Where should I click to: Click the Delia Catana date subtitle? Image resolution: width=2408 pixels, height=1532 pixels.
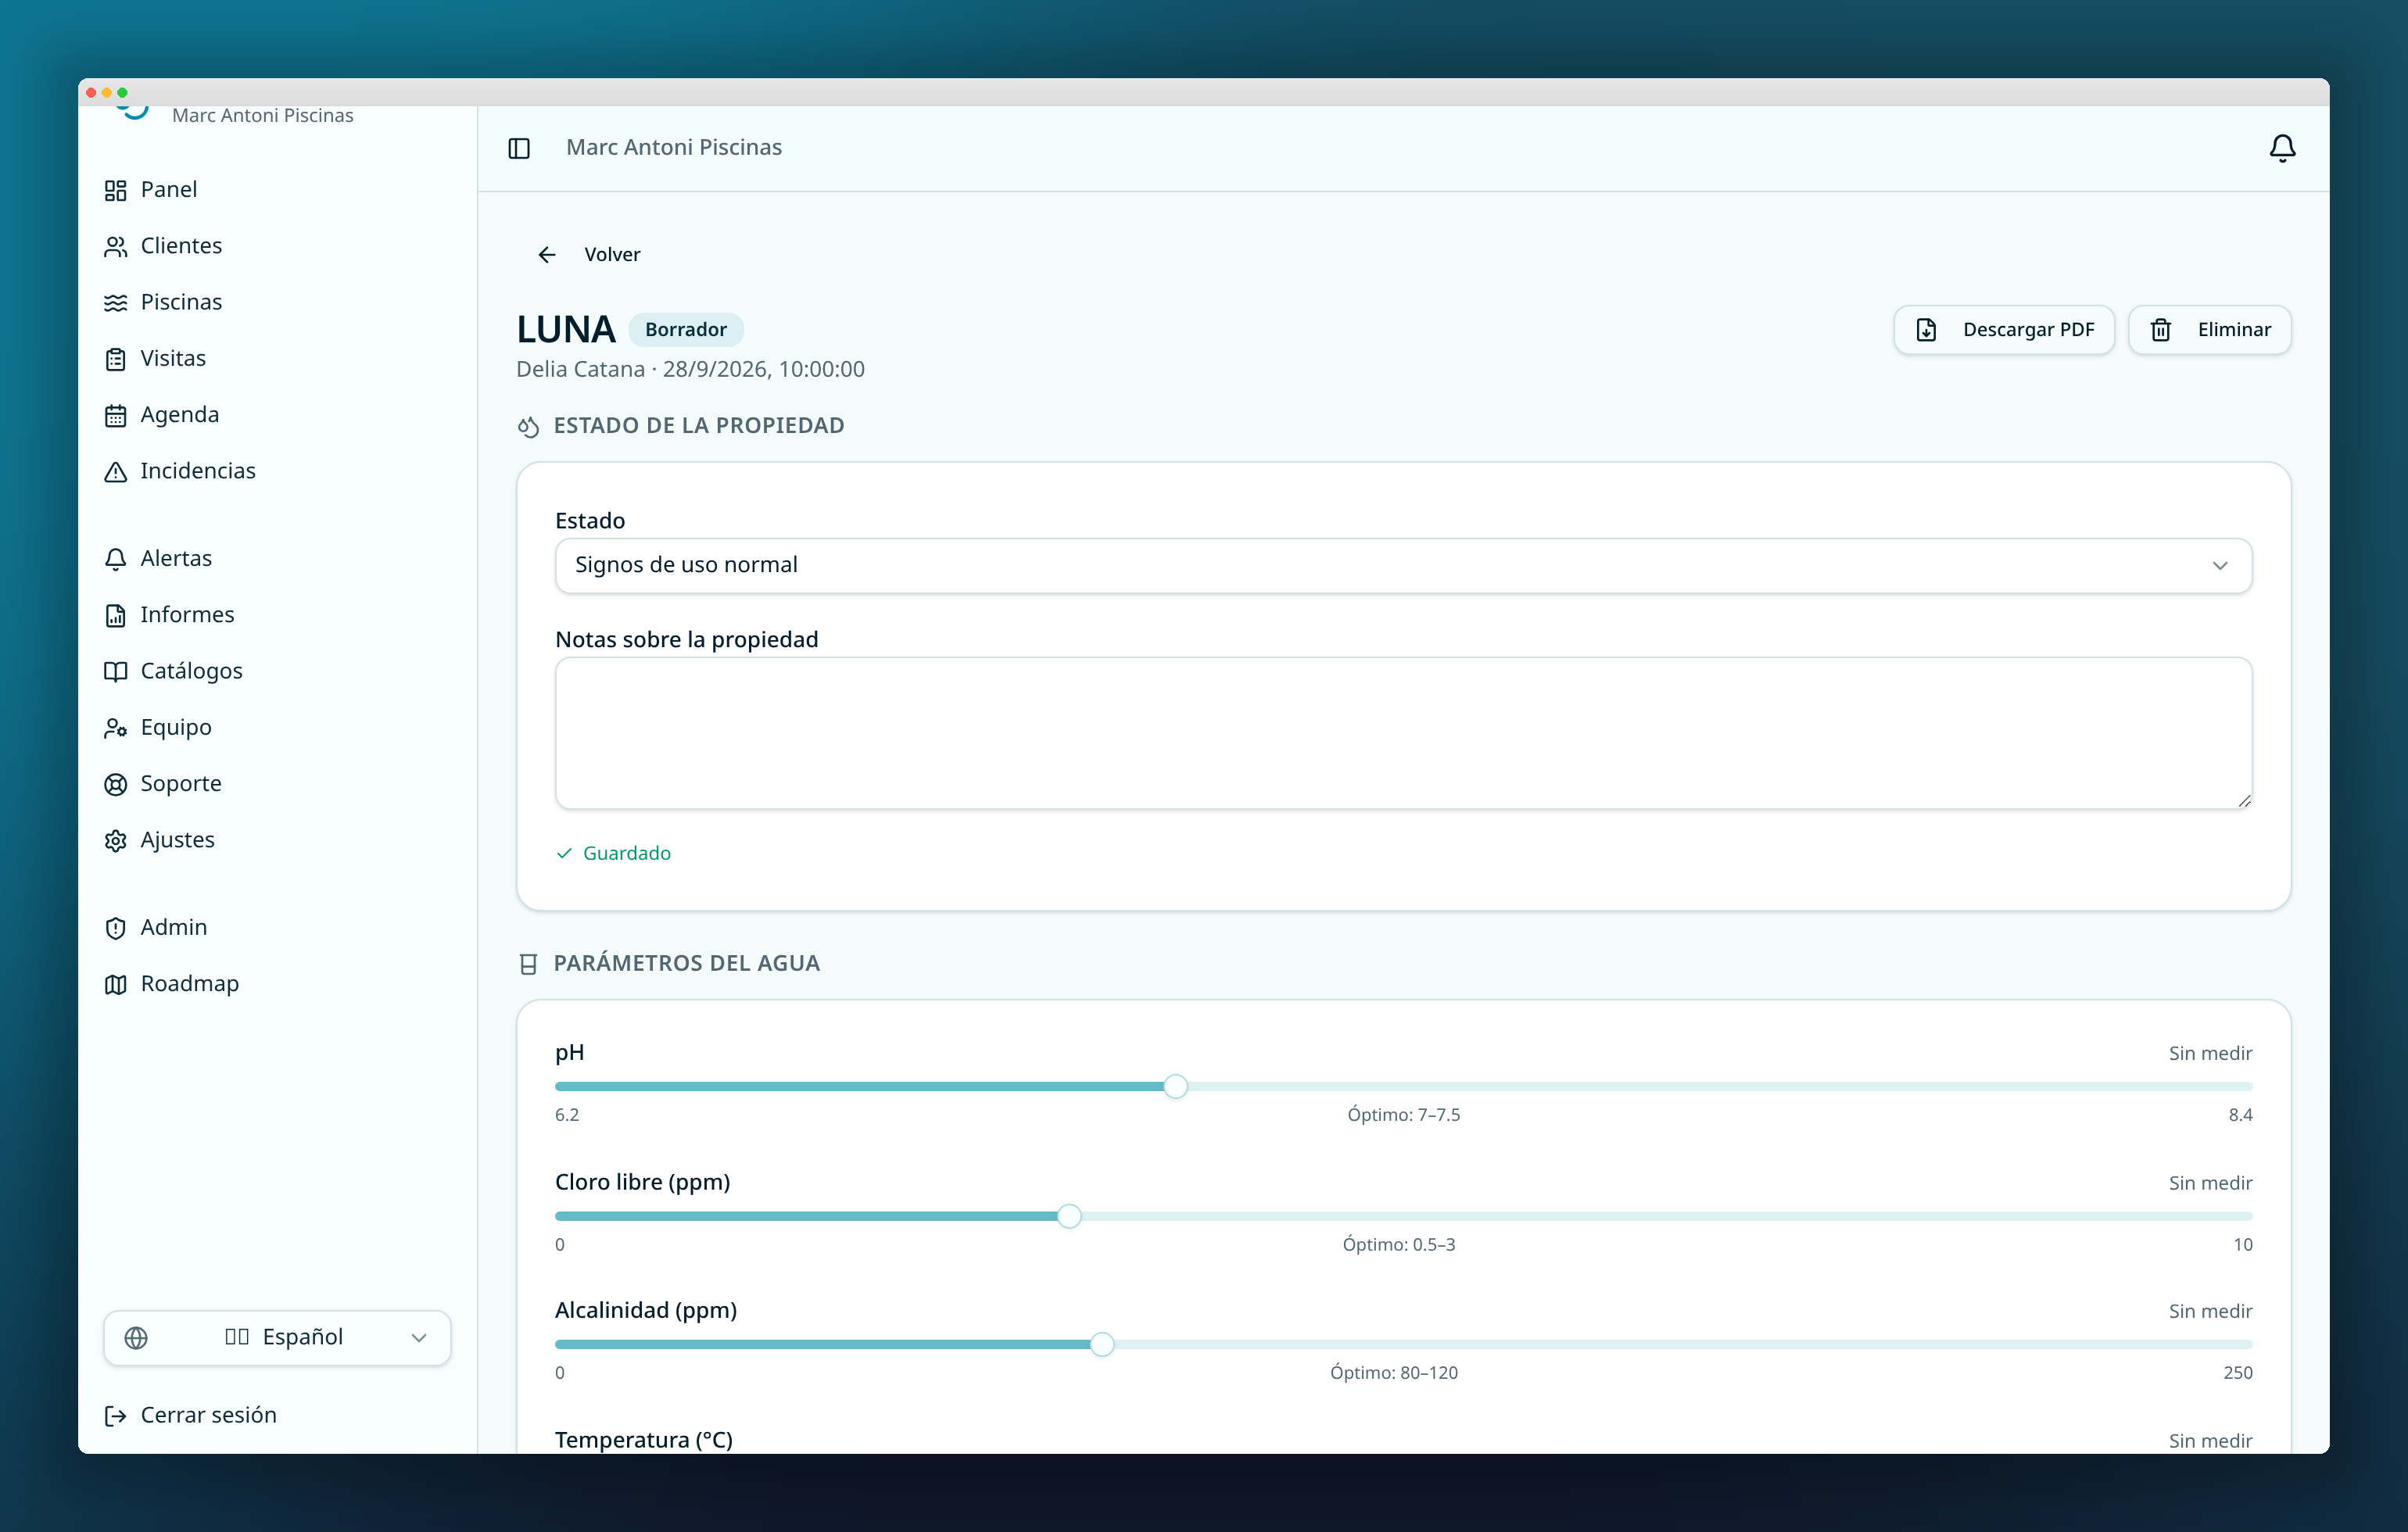point(690,369)
